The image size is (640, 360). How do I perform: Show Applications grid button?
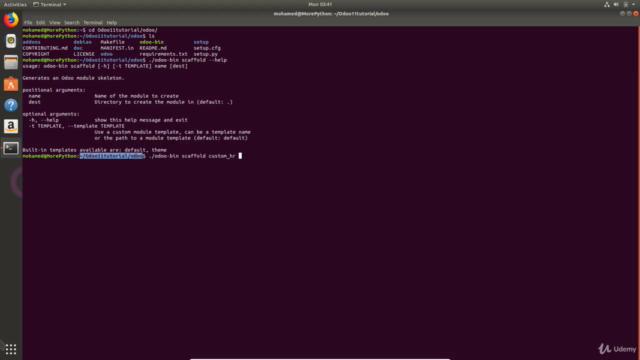point(11,349)
